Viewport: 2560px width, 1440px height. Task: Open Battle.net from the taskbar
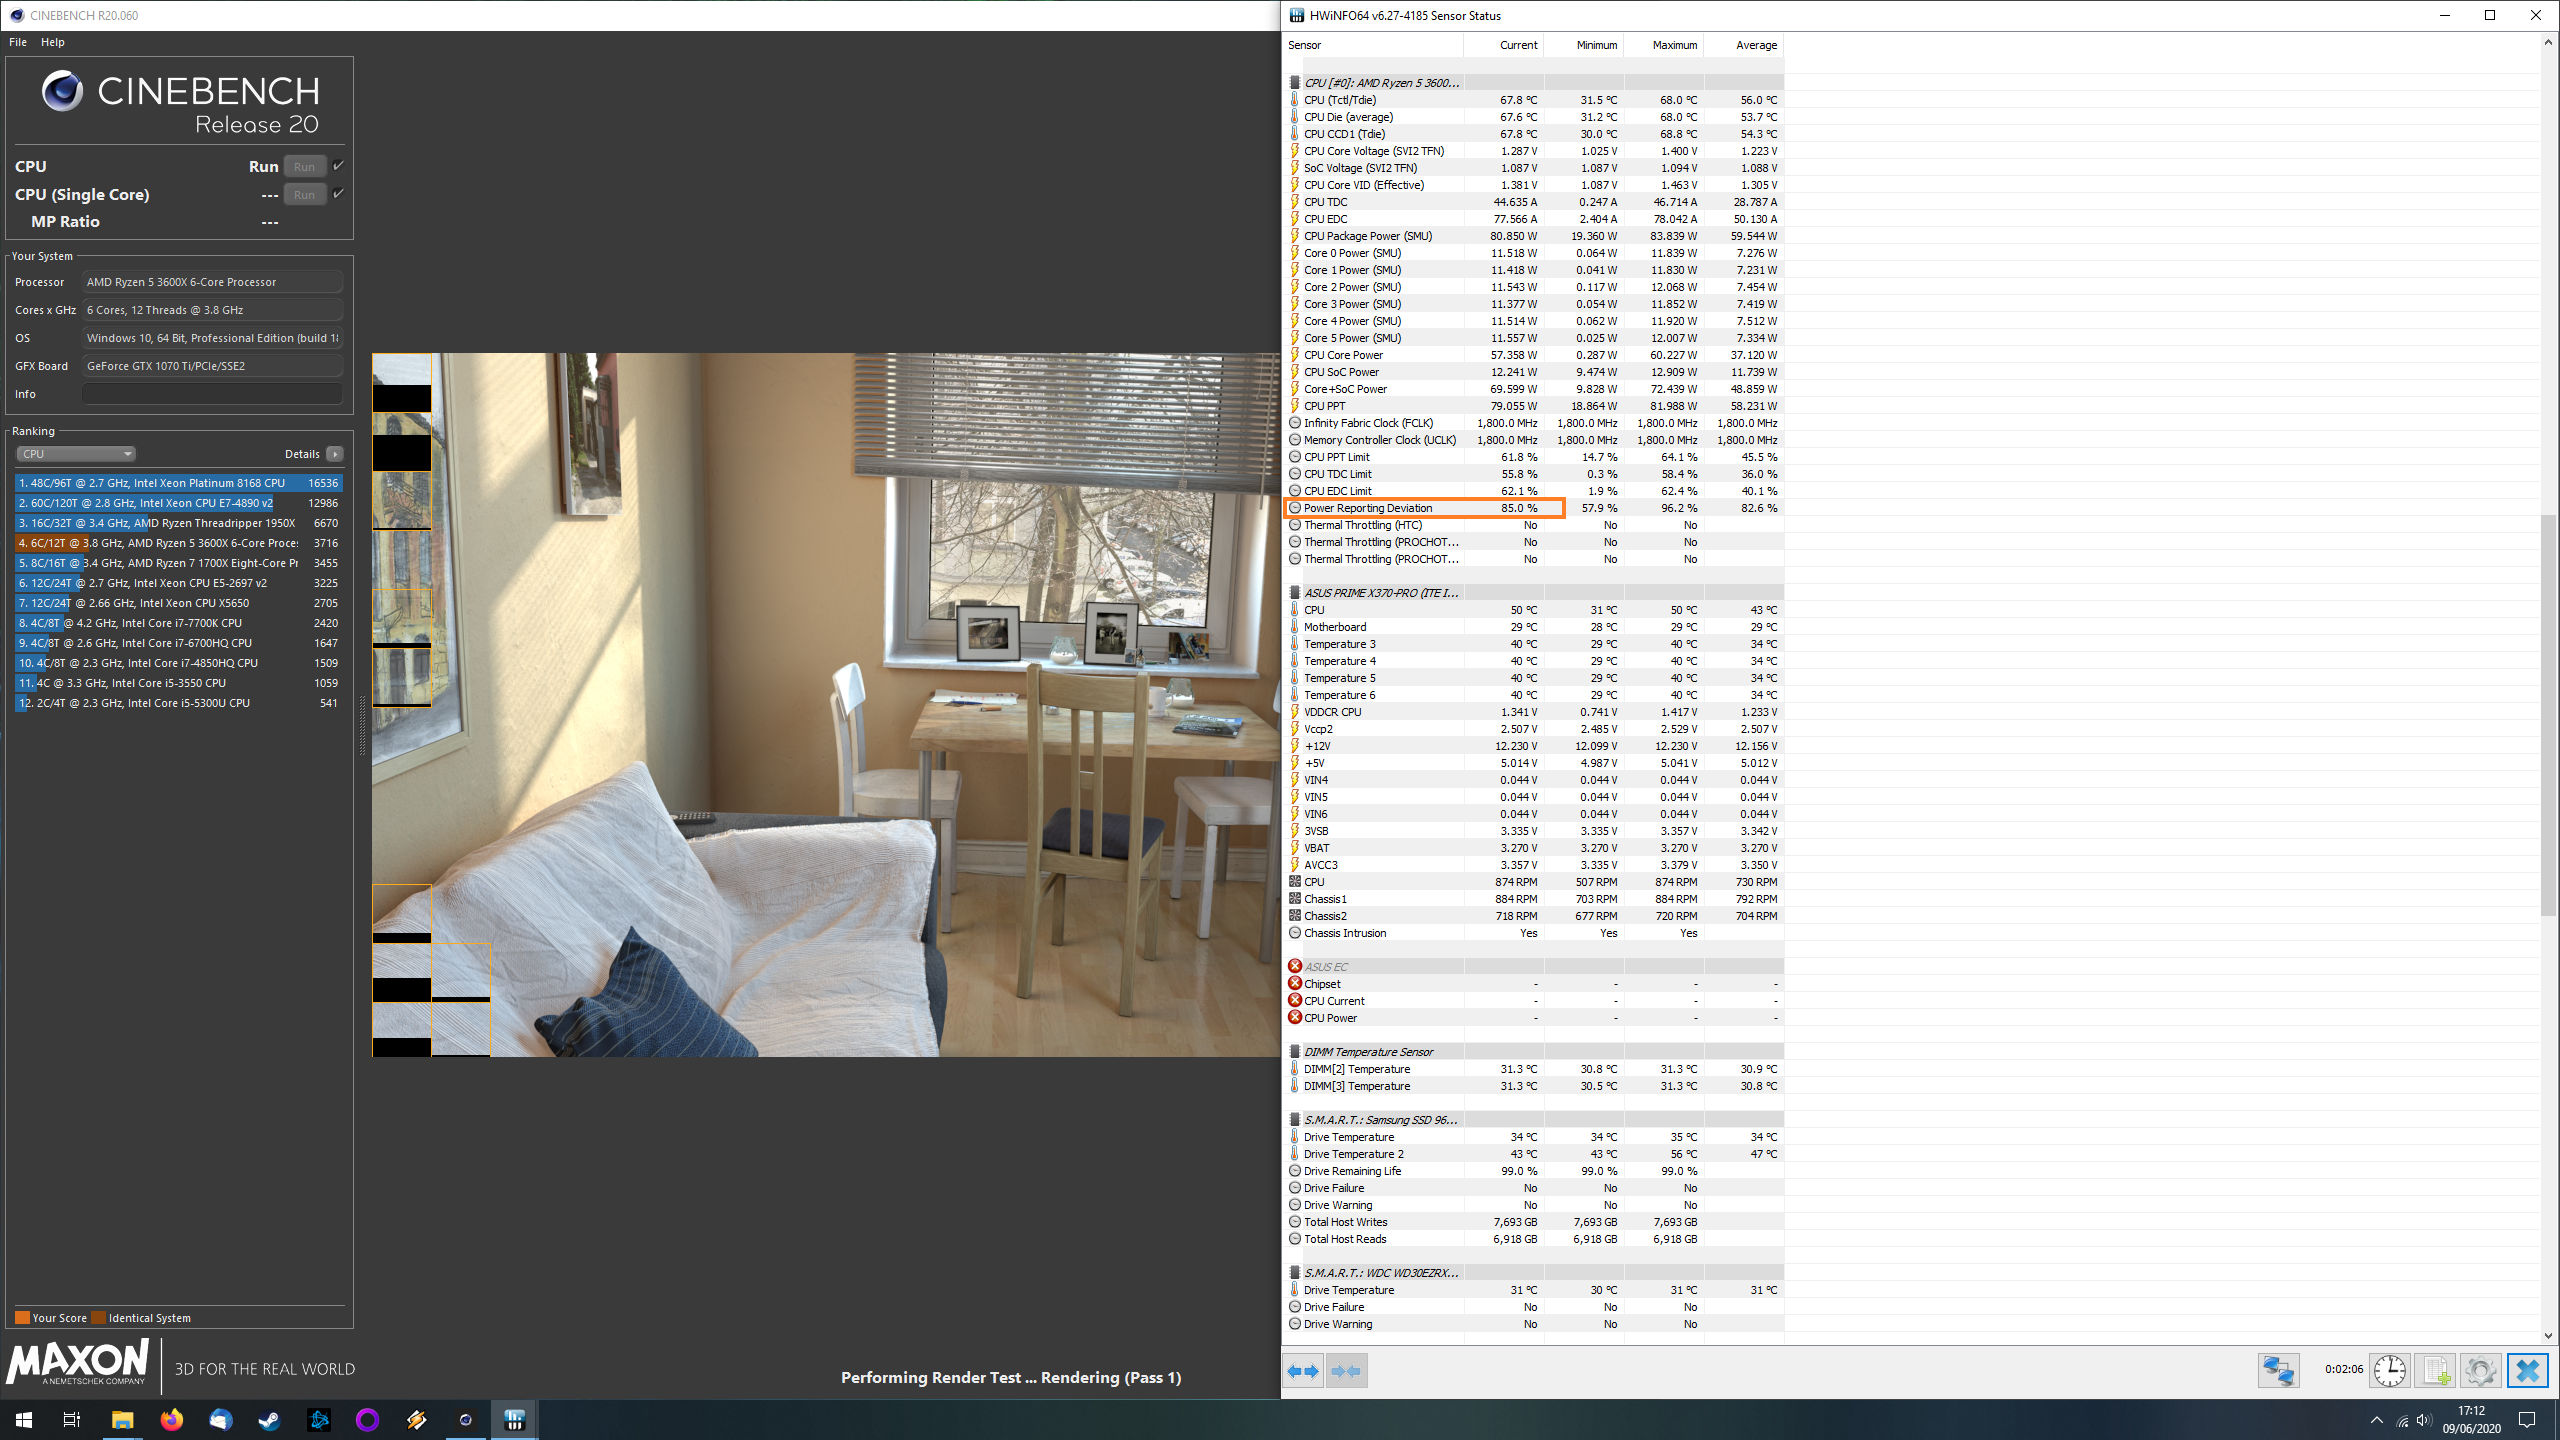click(319, 1420)
